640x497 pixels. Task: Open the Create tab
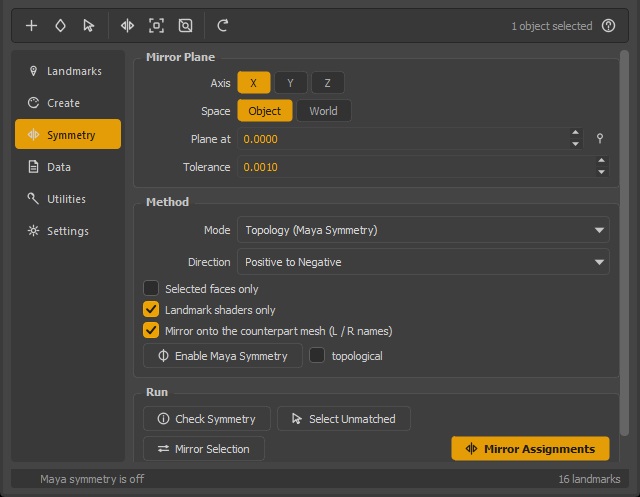[68, 103]
